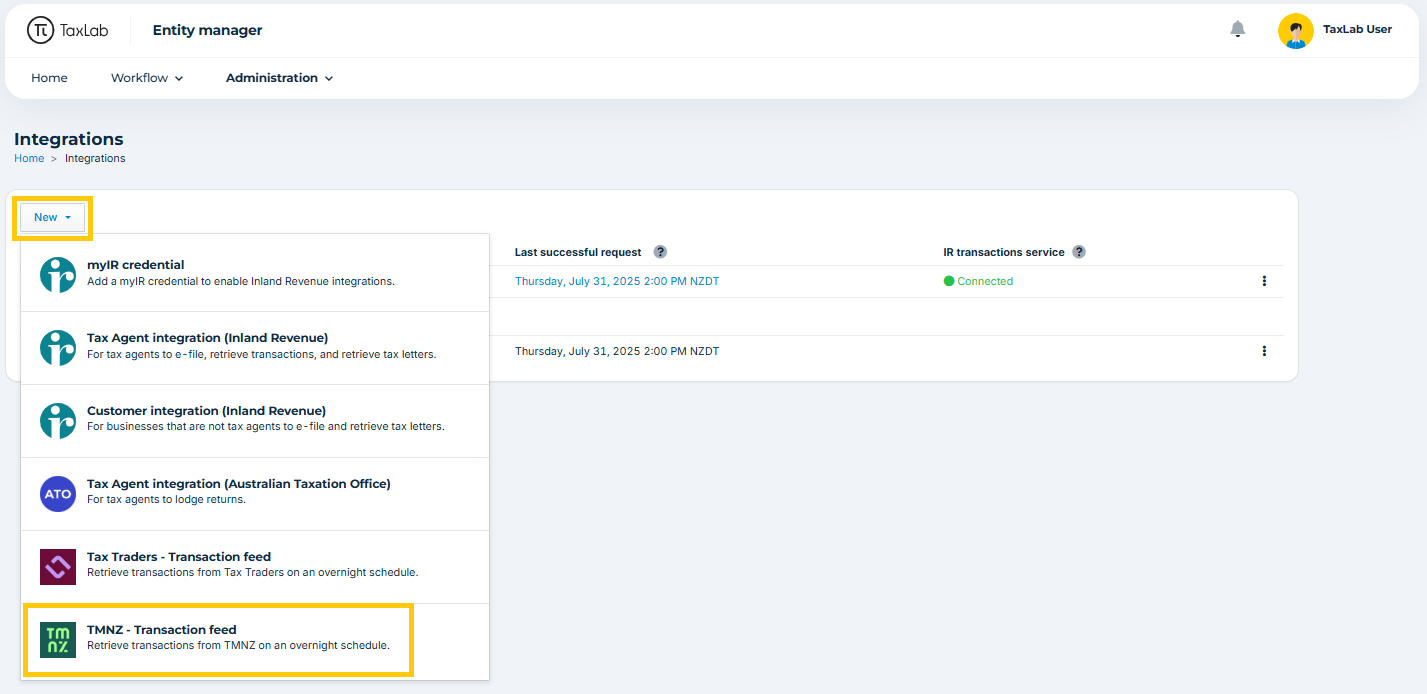Click the Customer integration Inland Revenue icon

point(58,420)
